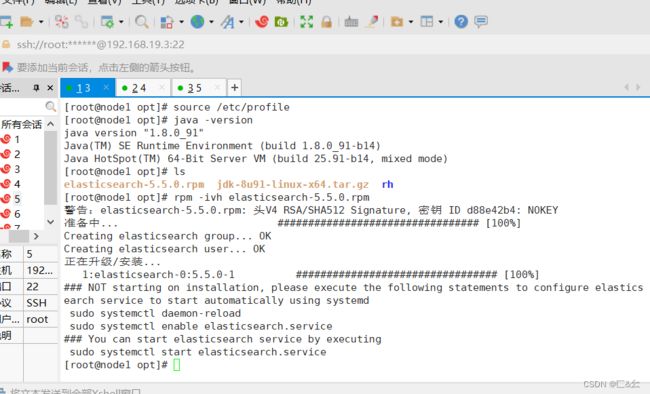
Task: Expand the font dropdown arrow
Action: point(241,22)
